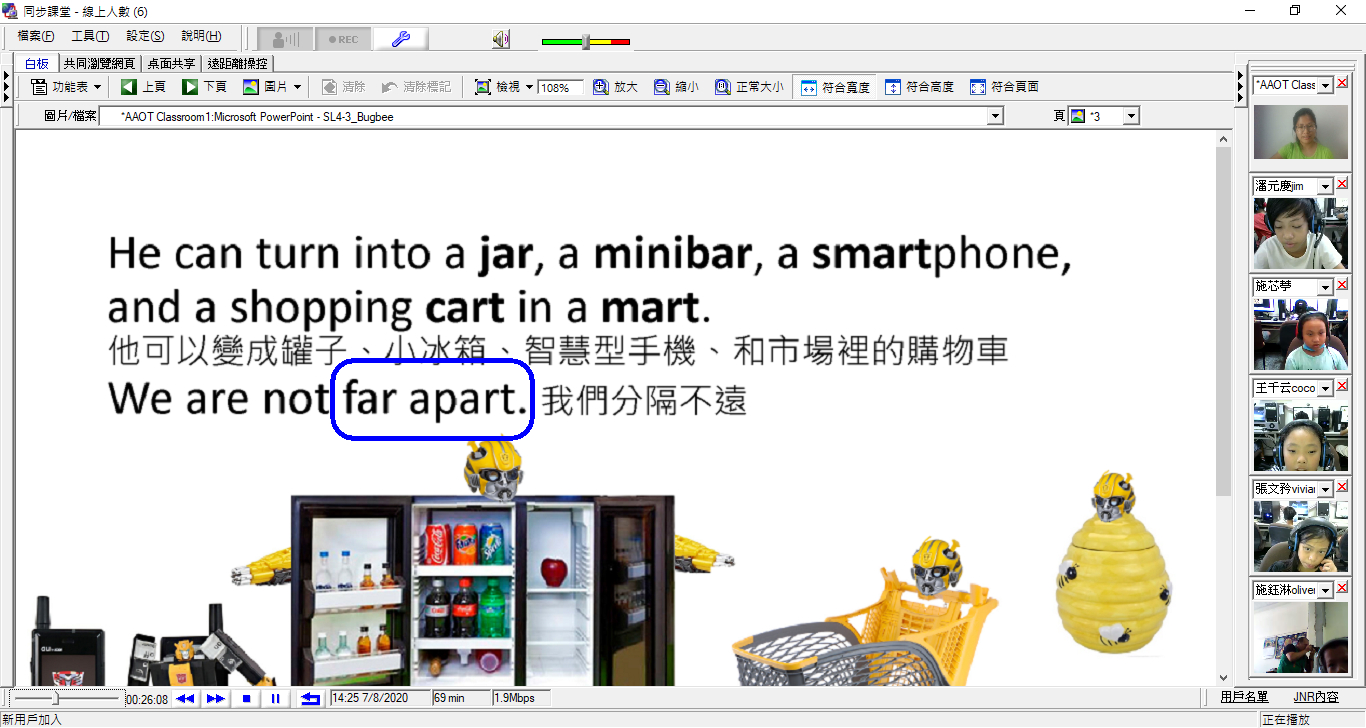The width and height of the screenshot is (1366, 728).
Task: Click the 14:25 7/8/2020 status field
Action: pyautogui.click(x=379, y=698)
